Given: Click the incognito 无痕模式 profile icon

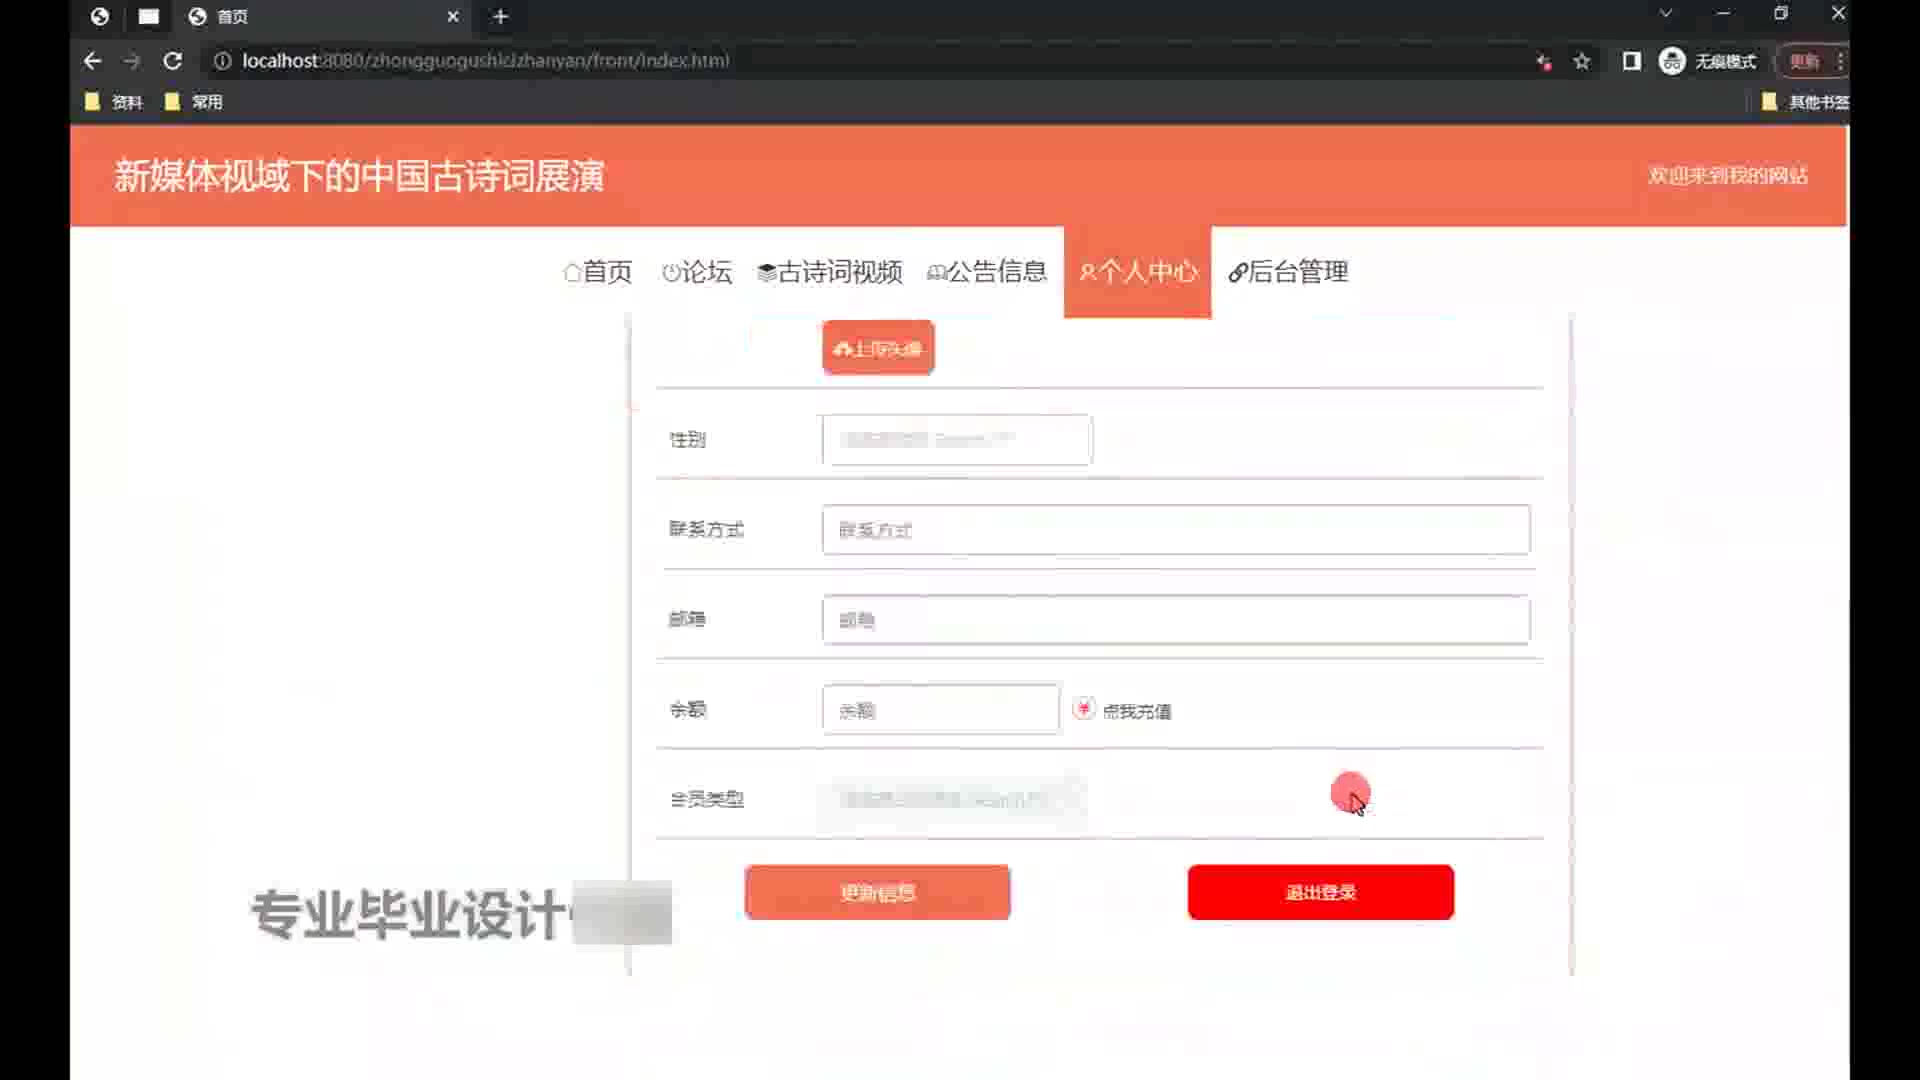Looking at the screenshot, I should (x=1672, y=61).
